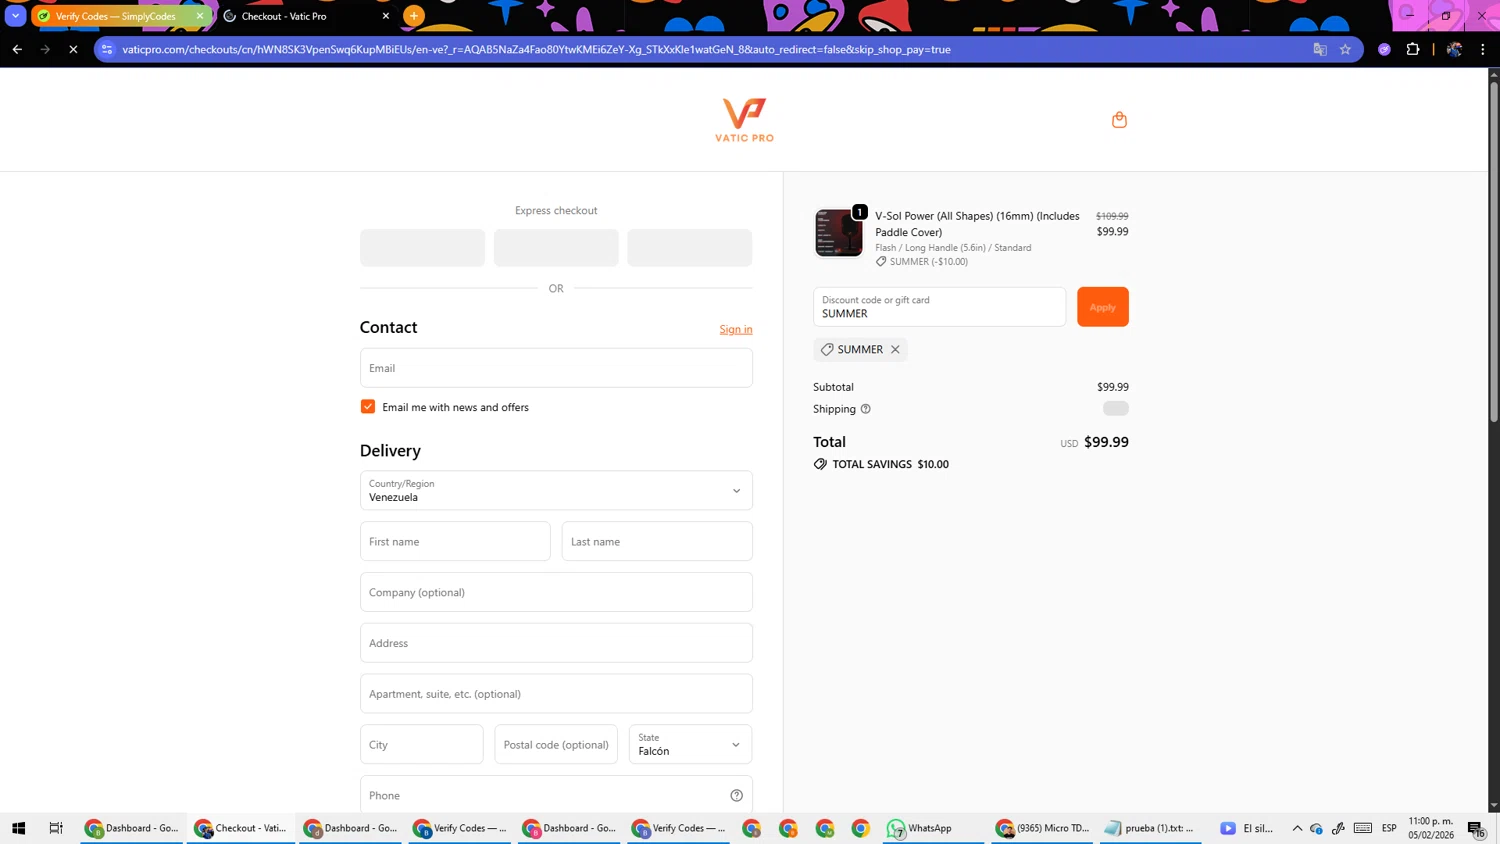Click the Apartment, suite, etc. field
The width and height of the screenshot is (1500, 844).
(556, 694)
